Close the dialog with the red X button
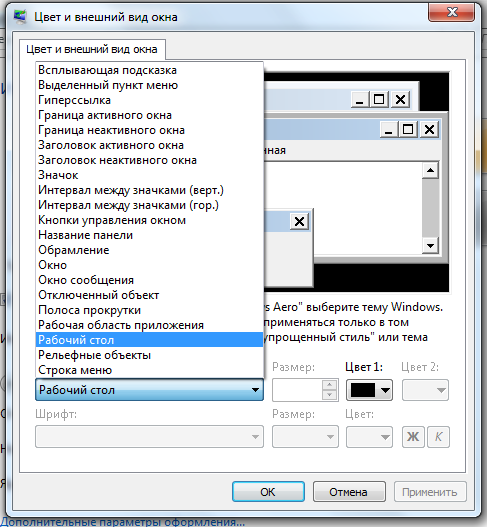Screen dimensions: 487x527 pyautogui.click(x=452, y=12)
